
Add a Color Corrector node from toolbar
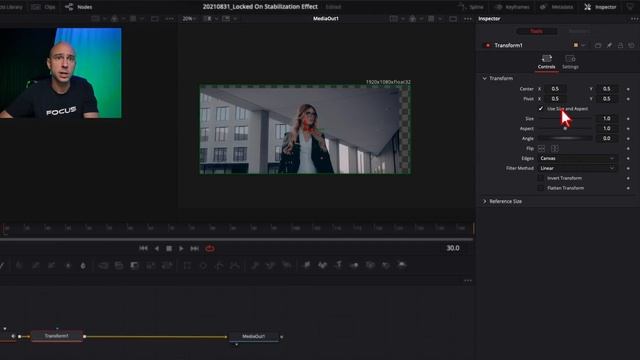point(18,266)
